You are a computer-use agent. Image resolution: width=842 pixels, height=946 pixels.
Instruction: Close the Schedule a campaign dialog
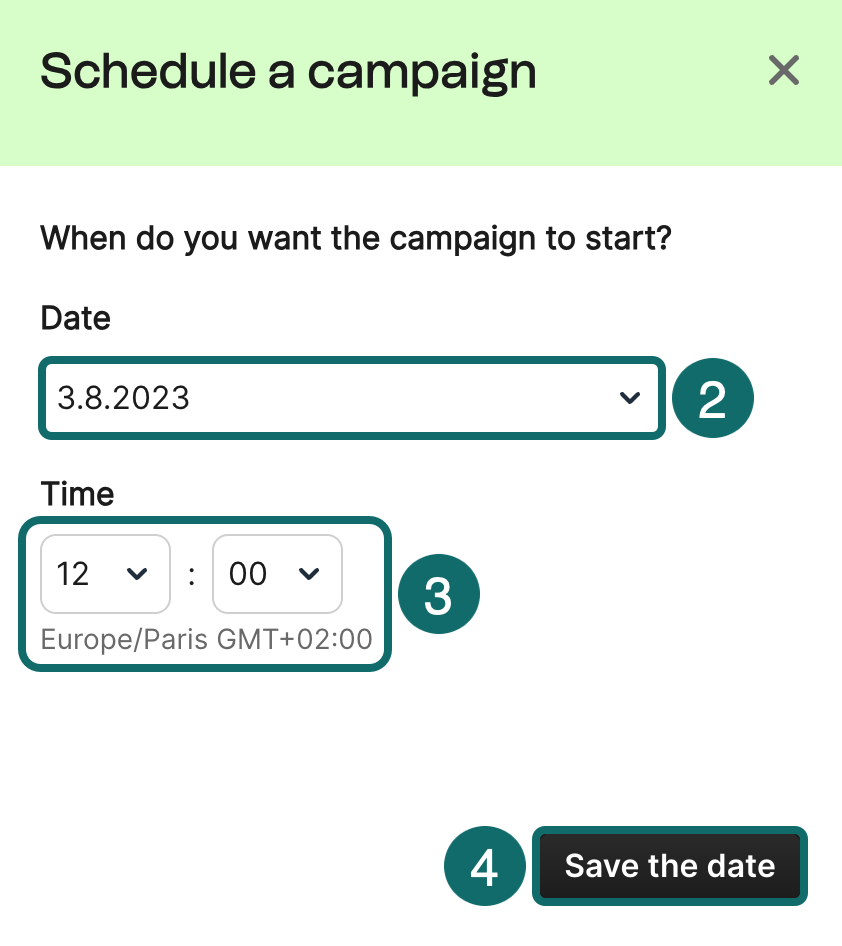[x=783, y=70]
